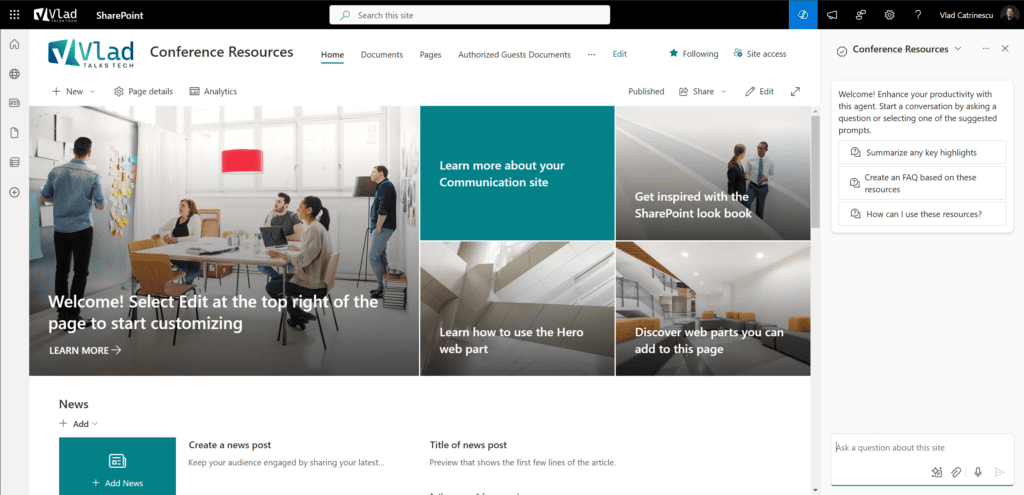
Task: Click the sparkle prompt suggestions icon
Action: point(937,472)
